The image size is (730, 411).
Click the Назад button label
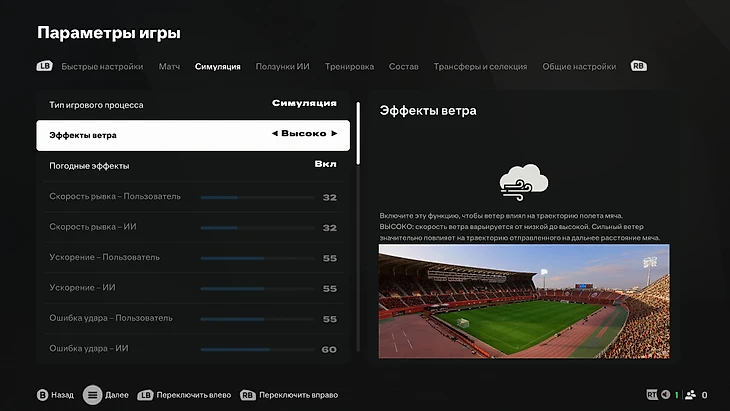pos(62,395)
